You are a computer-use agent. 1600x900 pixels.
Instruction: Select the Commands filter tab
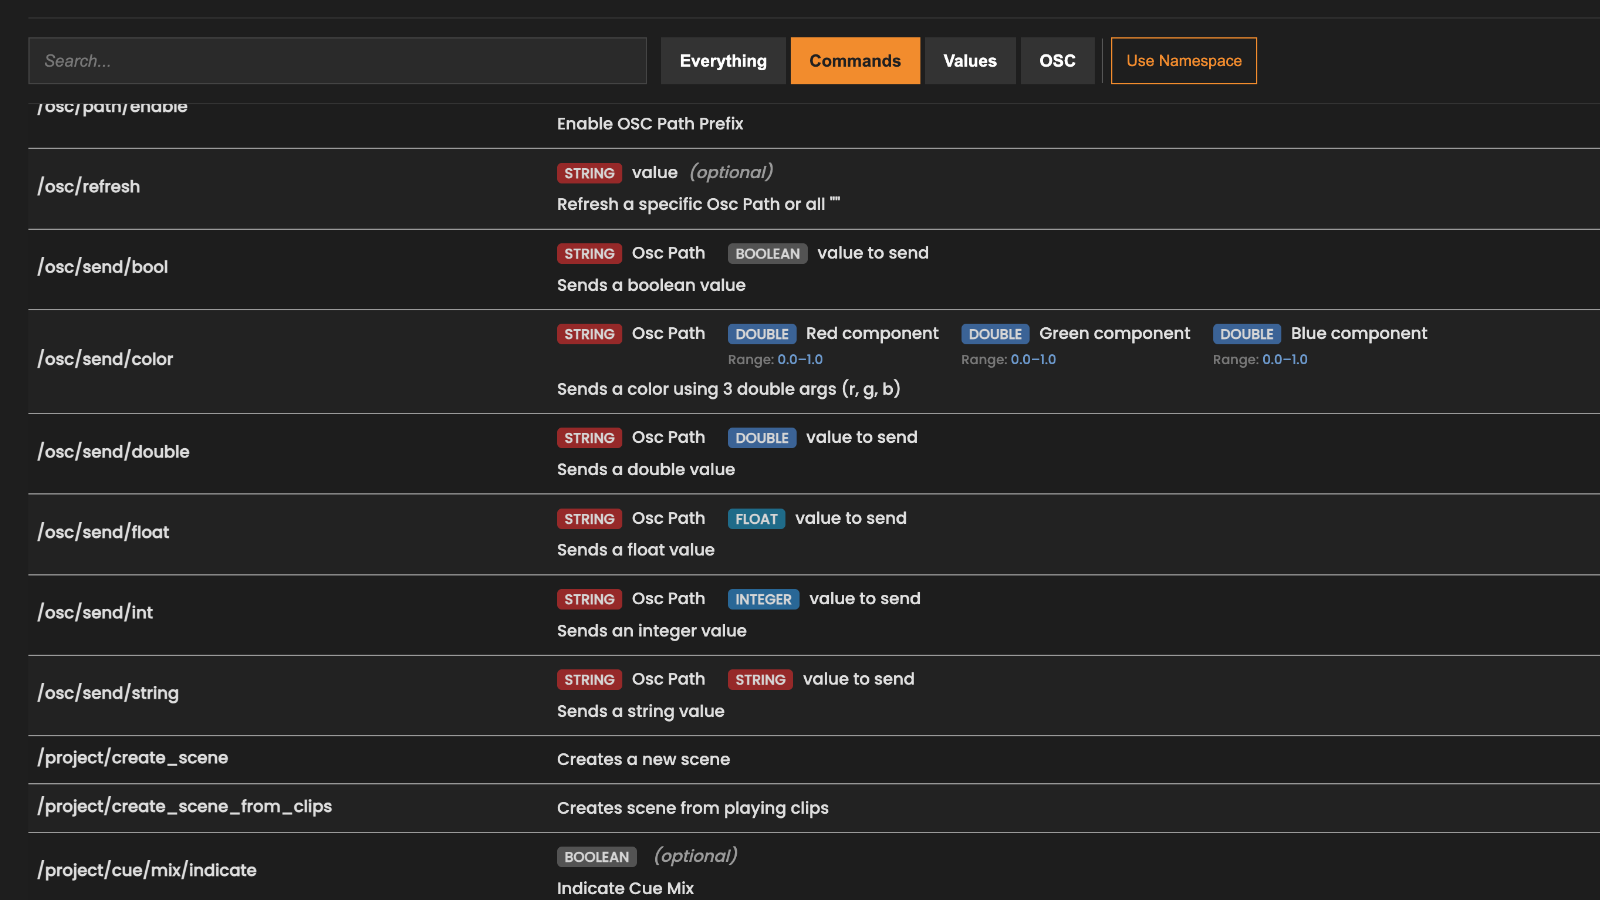tap(855, 61)
